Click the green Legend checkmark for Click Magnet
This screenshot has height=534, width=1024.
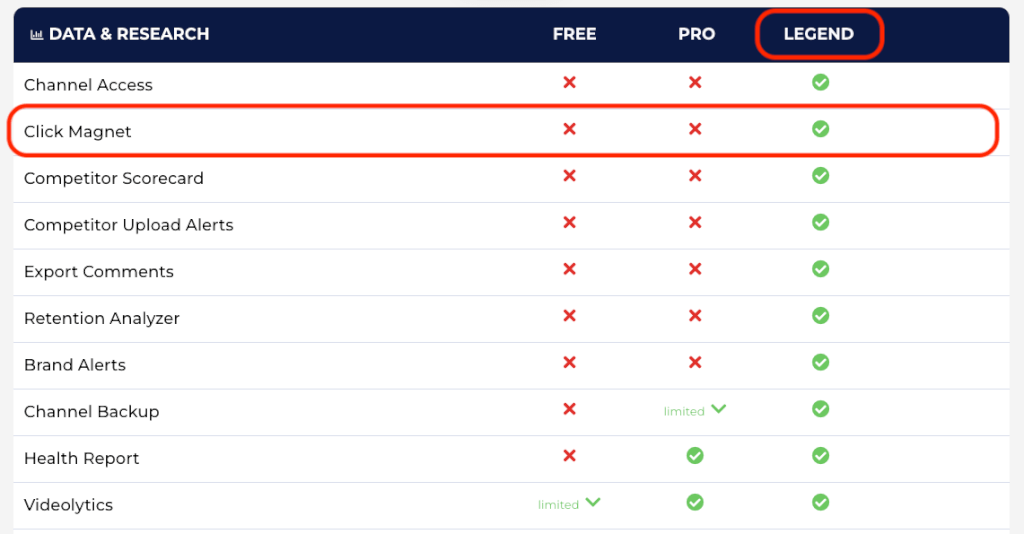tap(820, 129)
